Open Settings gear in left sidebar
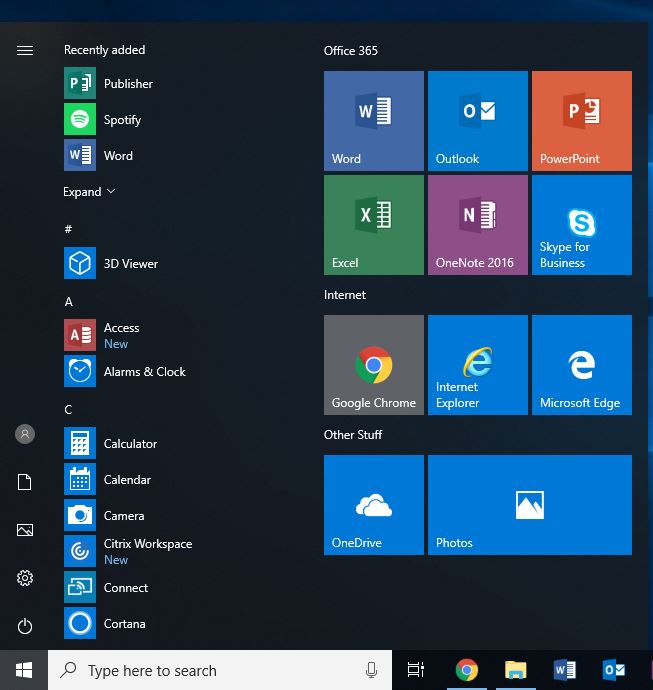 click(x=25, y=578)
